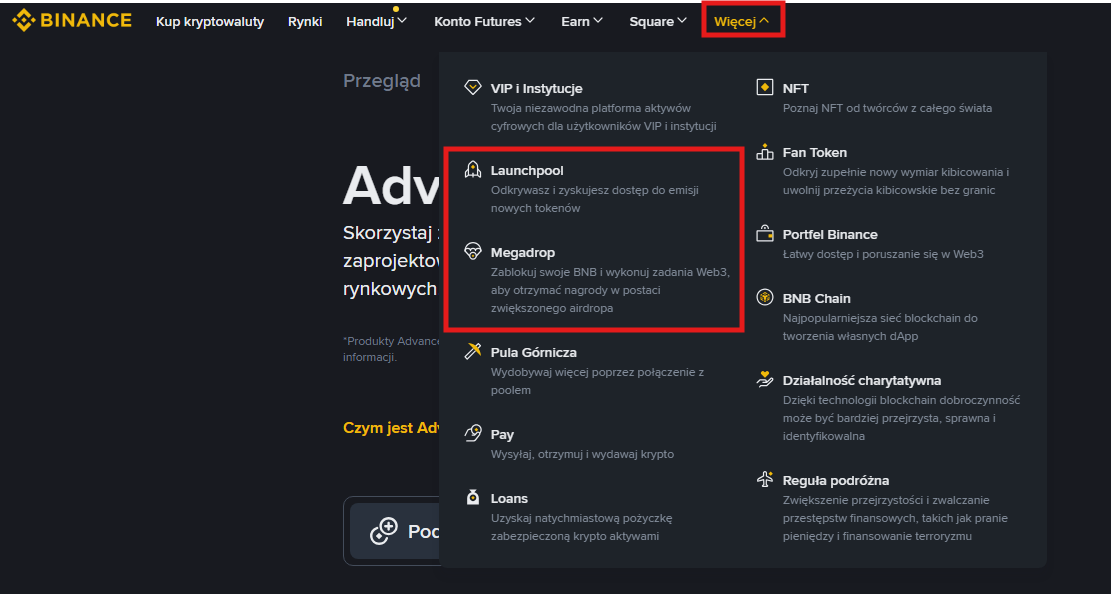1111x594 pixels.
Task: Open Rynki in the top navigation
Action: [x=305, y=22]
